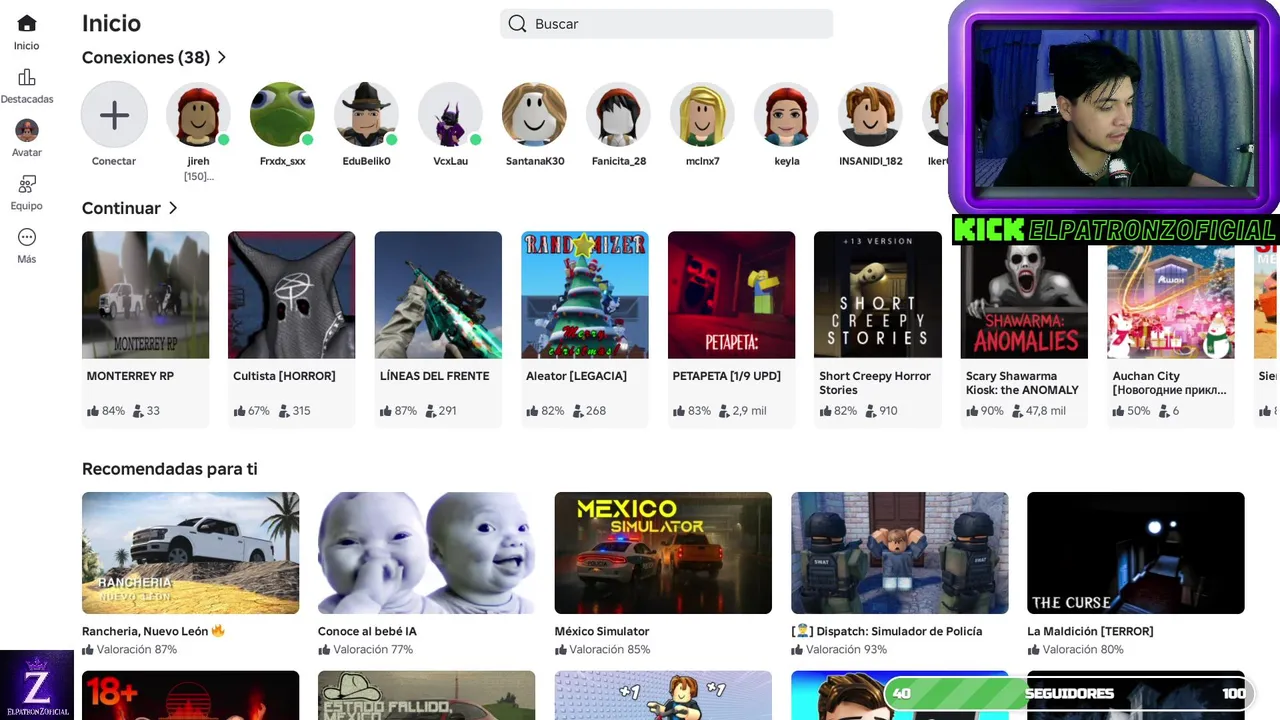This screenshot has height=720, width=1280.
Task: Open Fanicita_28's avatar
Action: [618, 115]
